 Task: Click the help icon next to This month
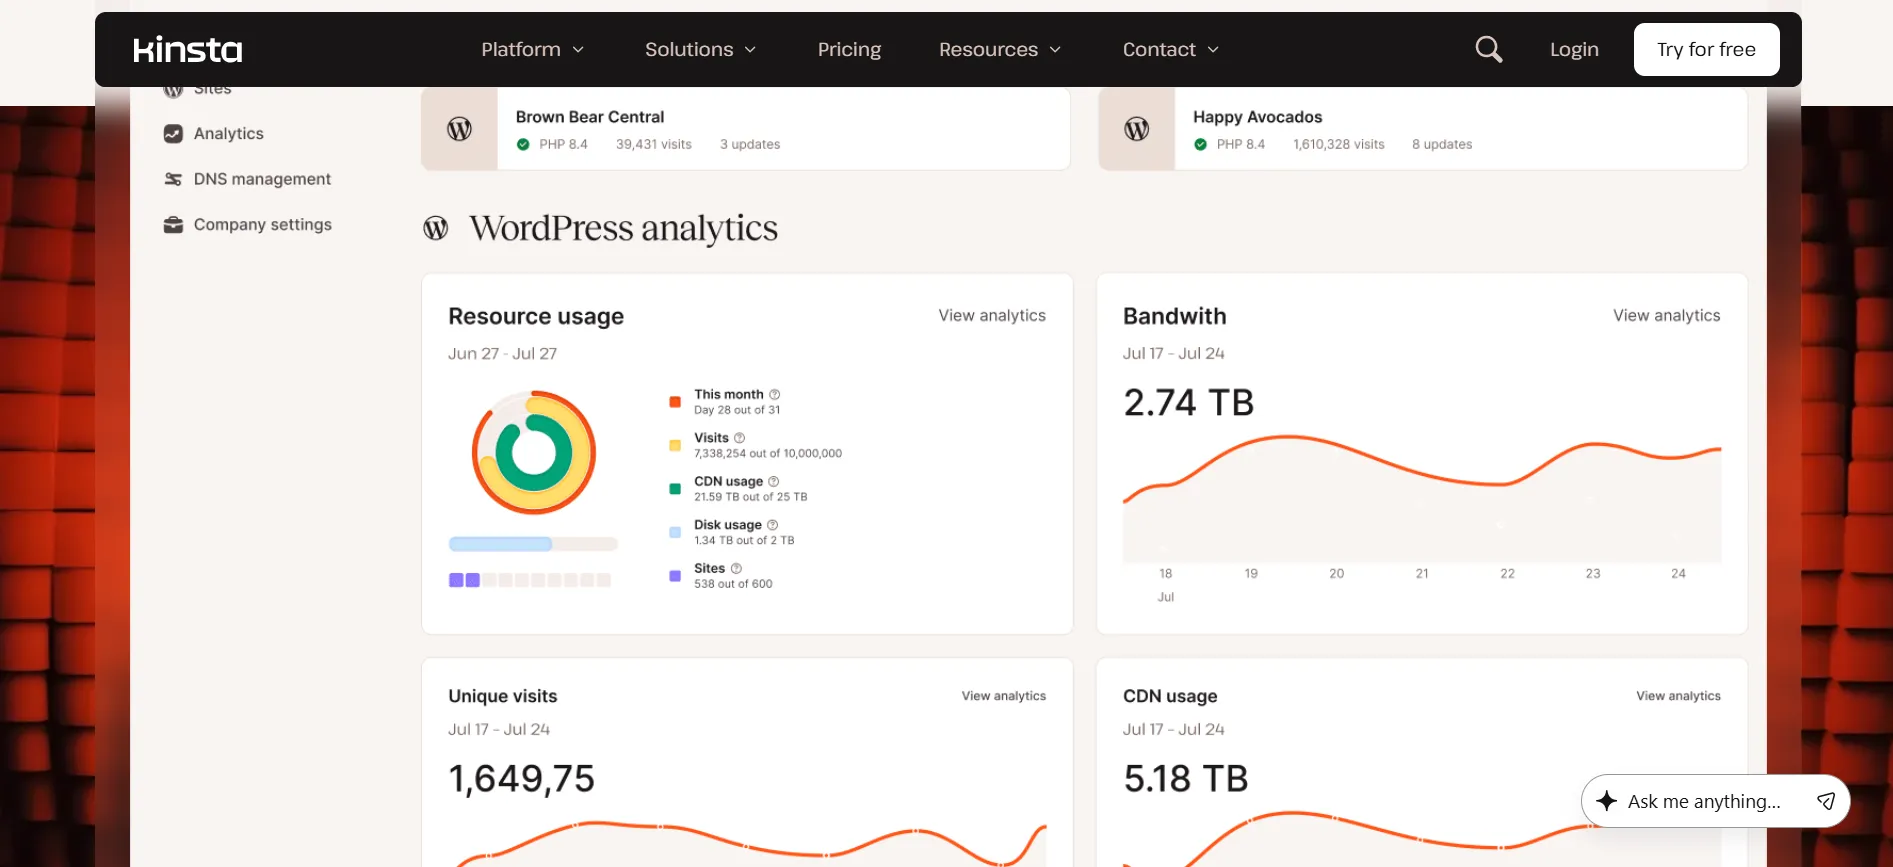tap(775, 394)
